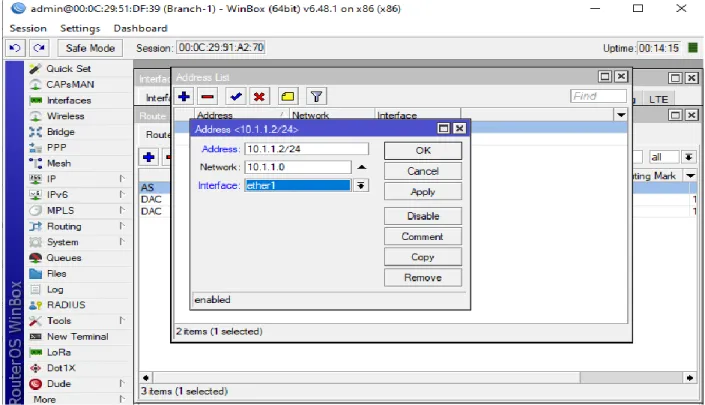Image resolution: width=705 pixels, height=405 pixels.
Task: Open the Dashboard menu
Action: [140, 28]
